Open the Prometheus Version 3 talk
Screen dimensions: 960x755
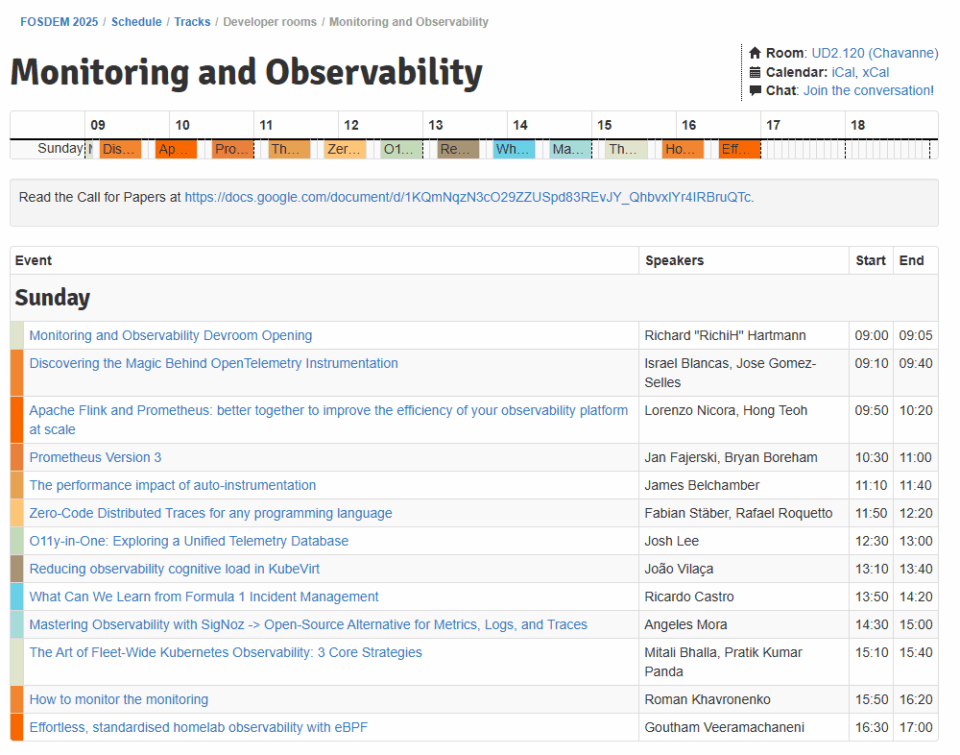[x=95, y=457]
